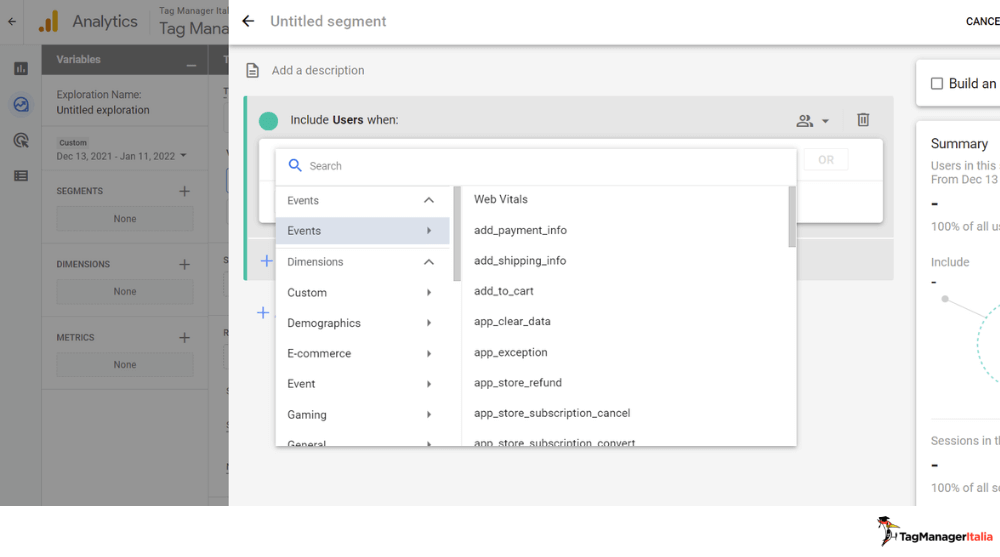Expand the Custom dimensions submenu
Image resolution: width=1000 pixels, height=557 pixels.
[x=362, y=292]
